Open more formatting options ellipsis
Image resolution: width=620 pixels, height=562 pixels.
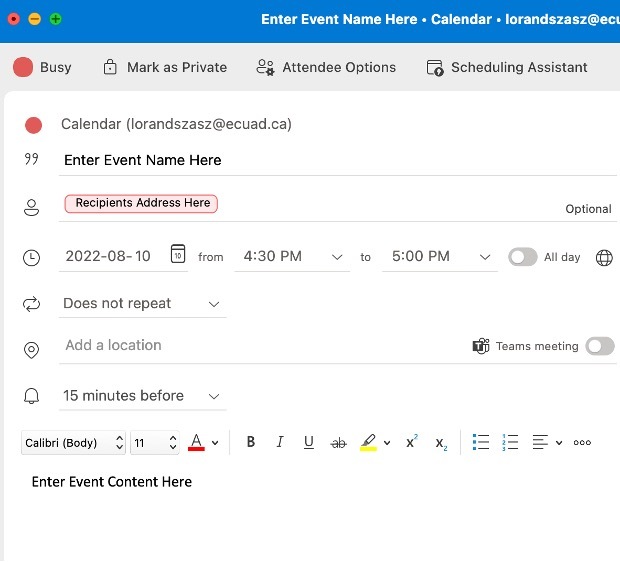tap(582, 443)
